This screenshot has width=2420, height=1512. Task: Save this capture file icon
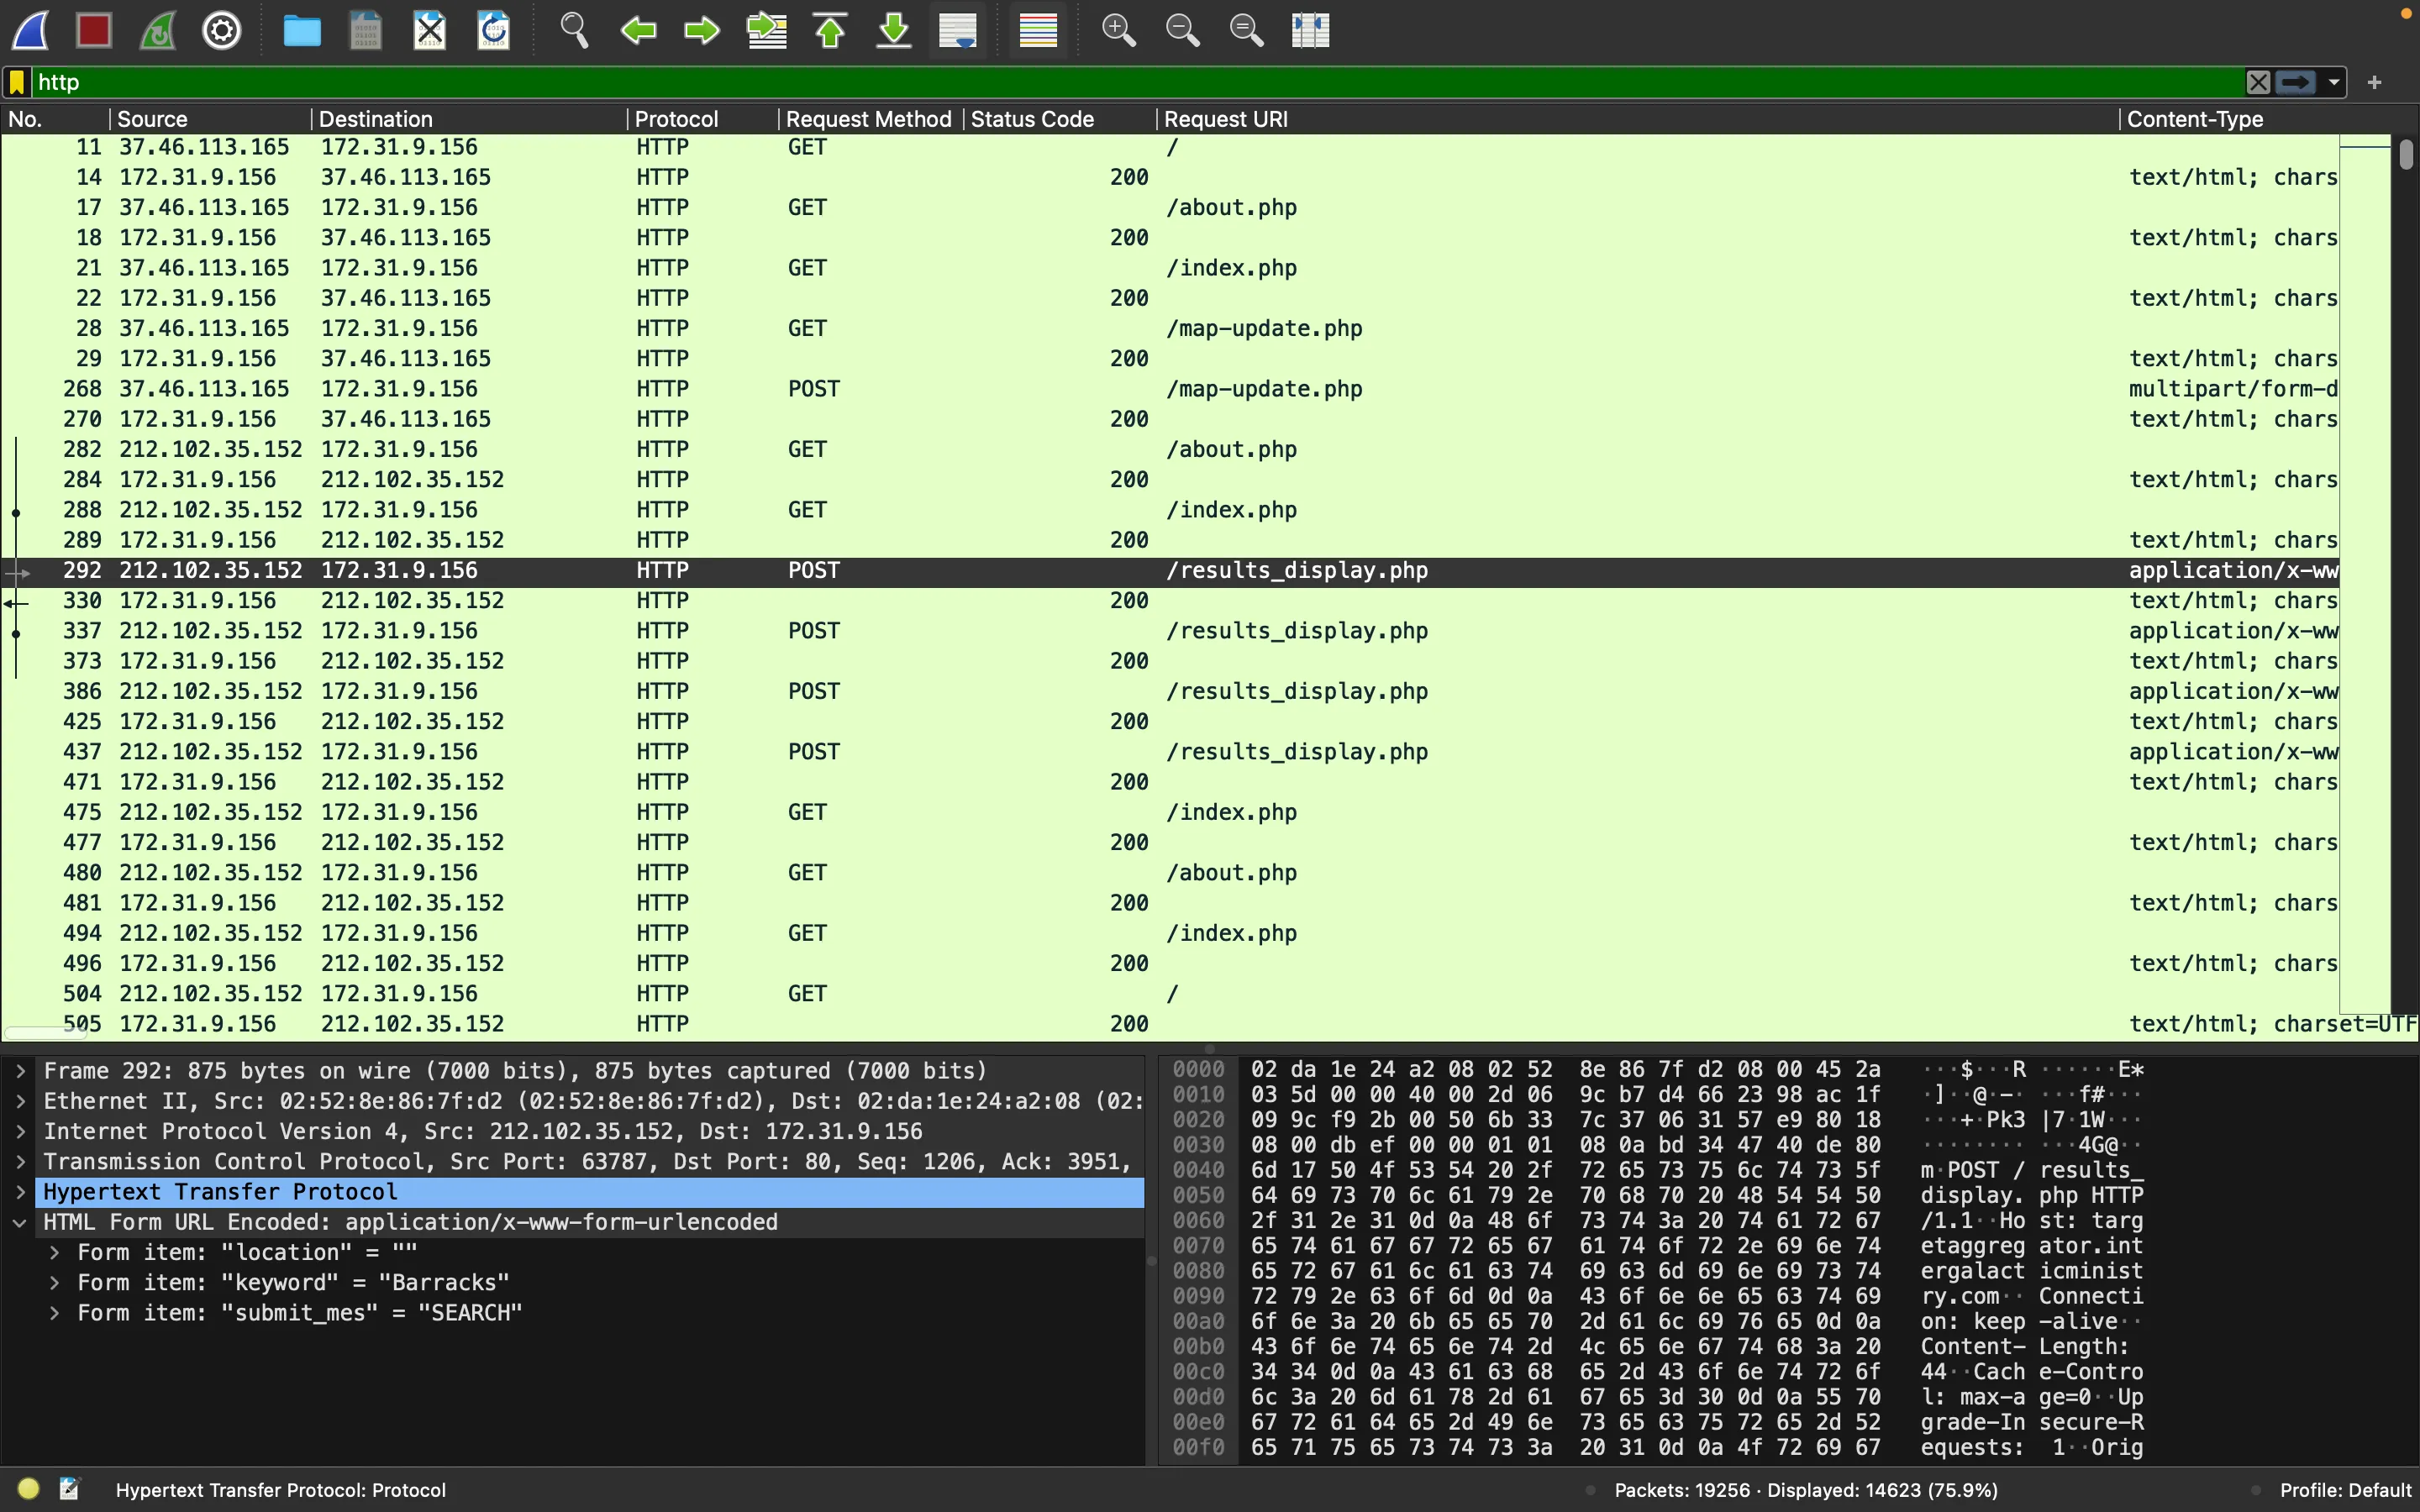(366, 30)
